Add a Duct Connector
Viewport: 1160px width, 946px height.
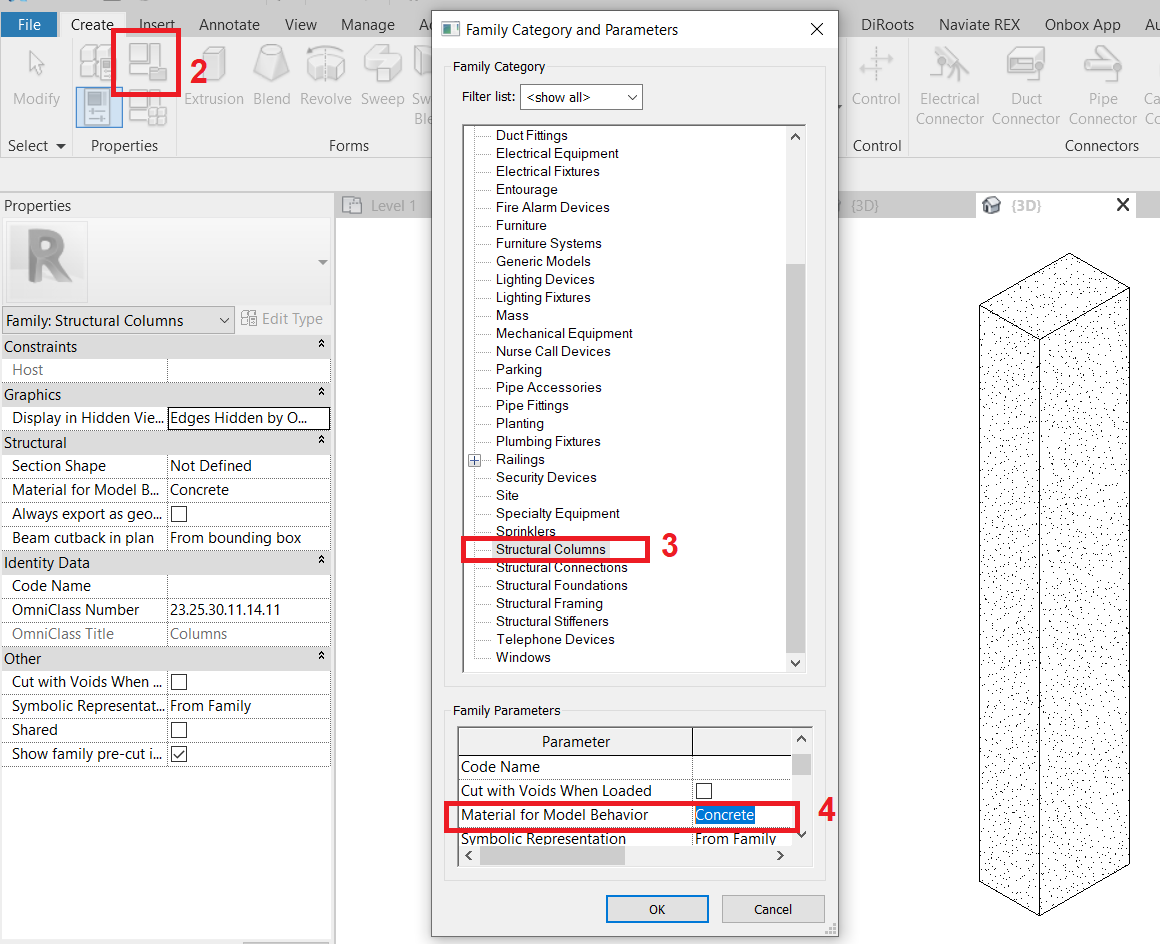tap(1025, 80)
